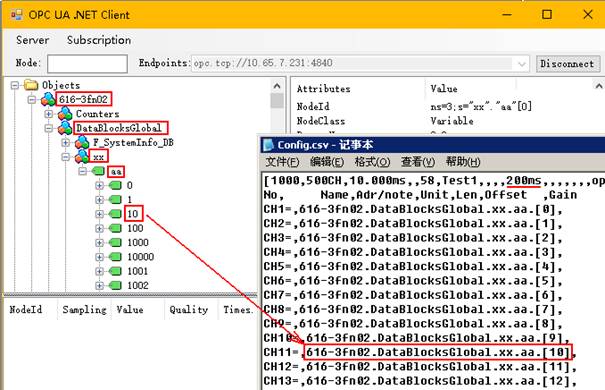Expand the Counters tree node
Viewport: 605px width, 390px height.
click(49, 114)
